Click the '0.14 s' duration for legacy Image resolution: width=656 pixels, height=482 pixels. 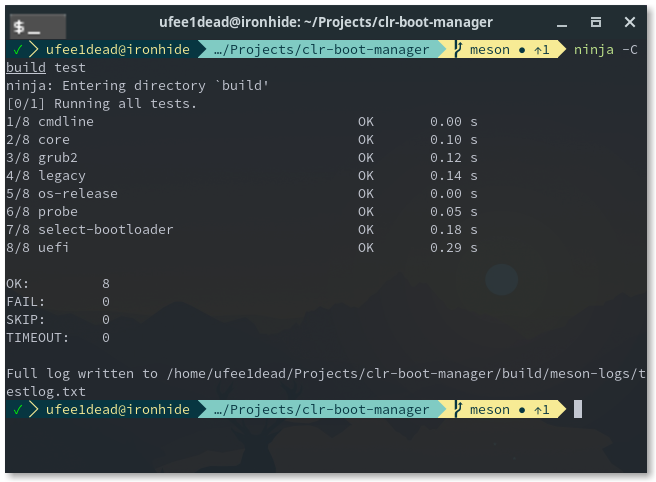click(x=454, y=176)
